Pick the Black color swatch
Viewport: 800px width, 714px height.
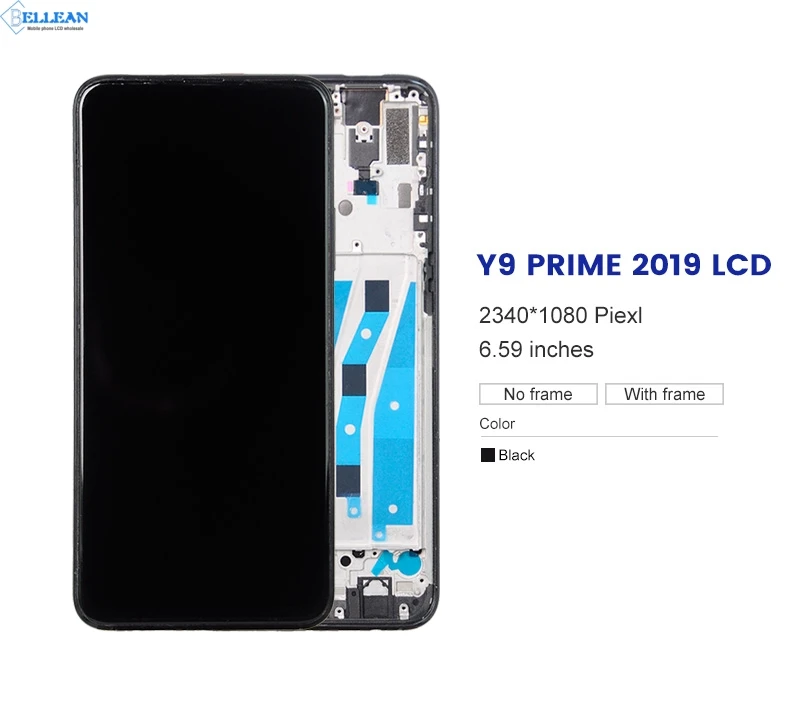488,455
